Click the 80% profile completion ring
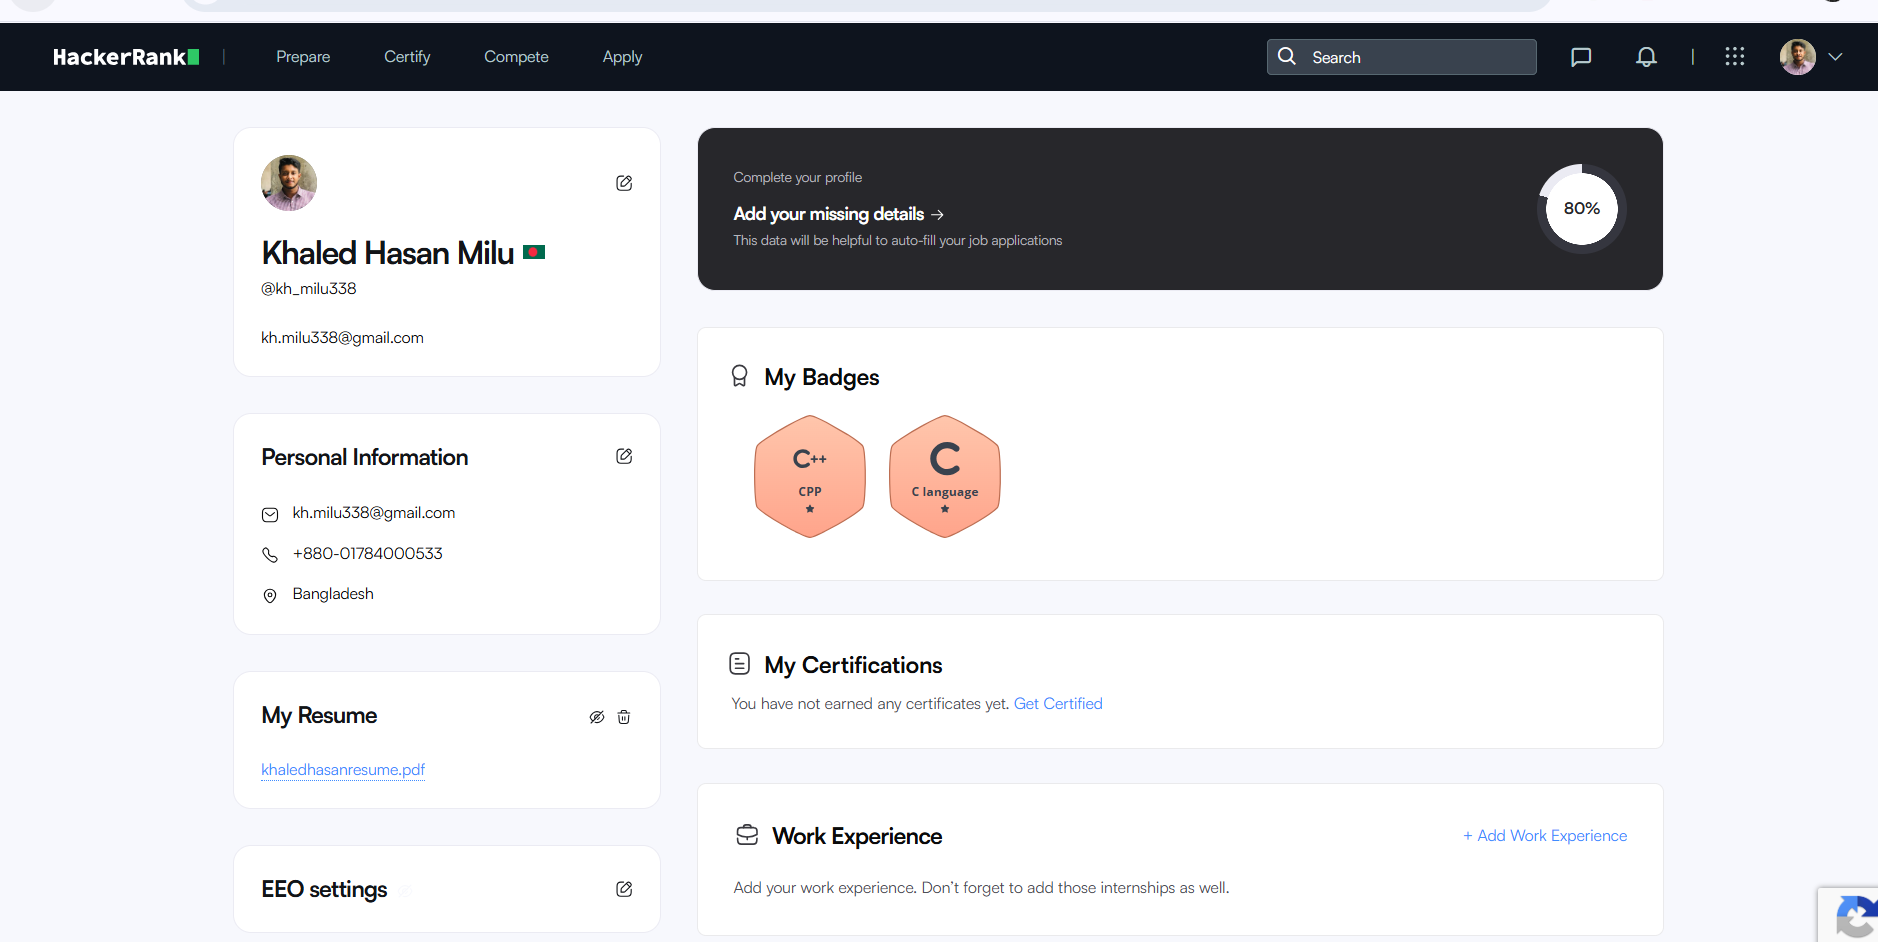Screen dimensions: 1878x942 [x=1581, y=209]
